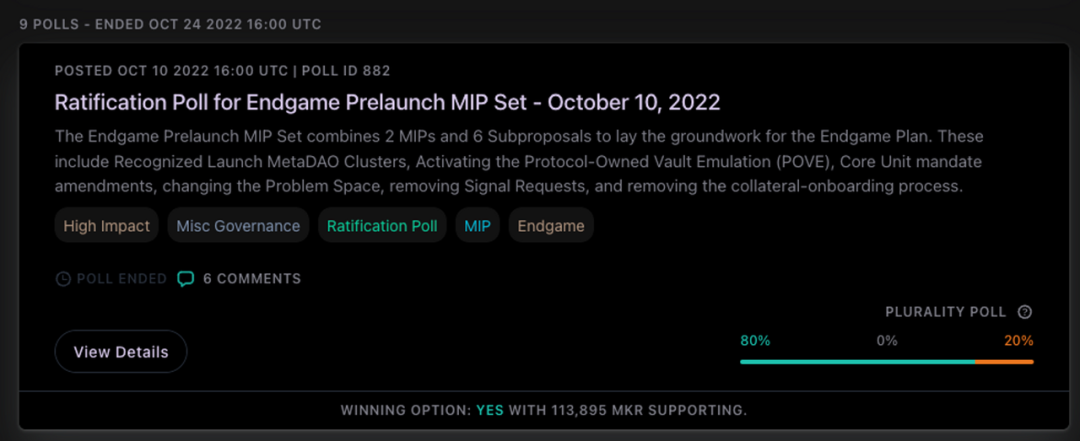Filter by the Misc Governance tag

click(x=238, y=226)
